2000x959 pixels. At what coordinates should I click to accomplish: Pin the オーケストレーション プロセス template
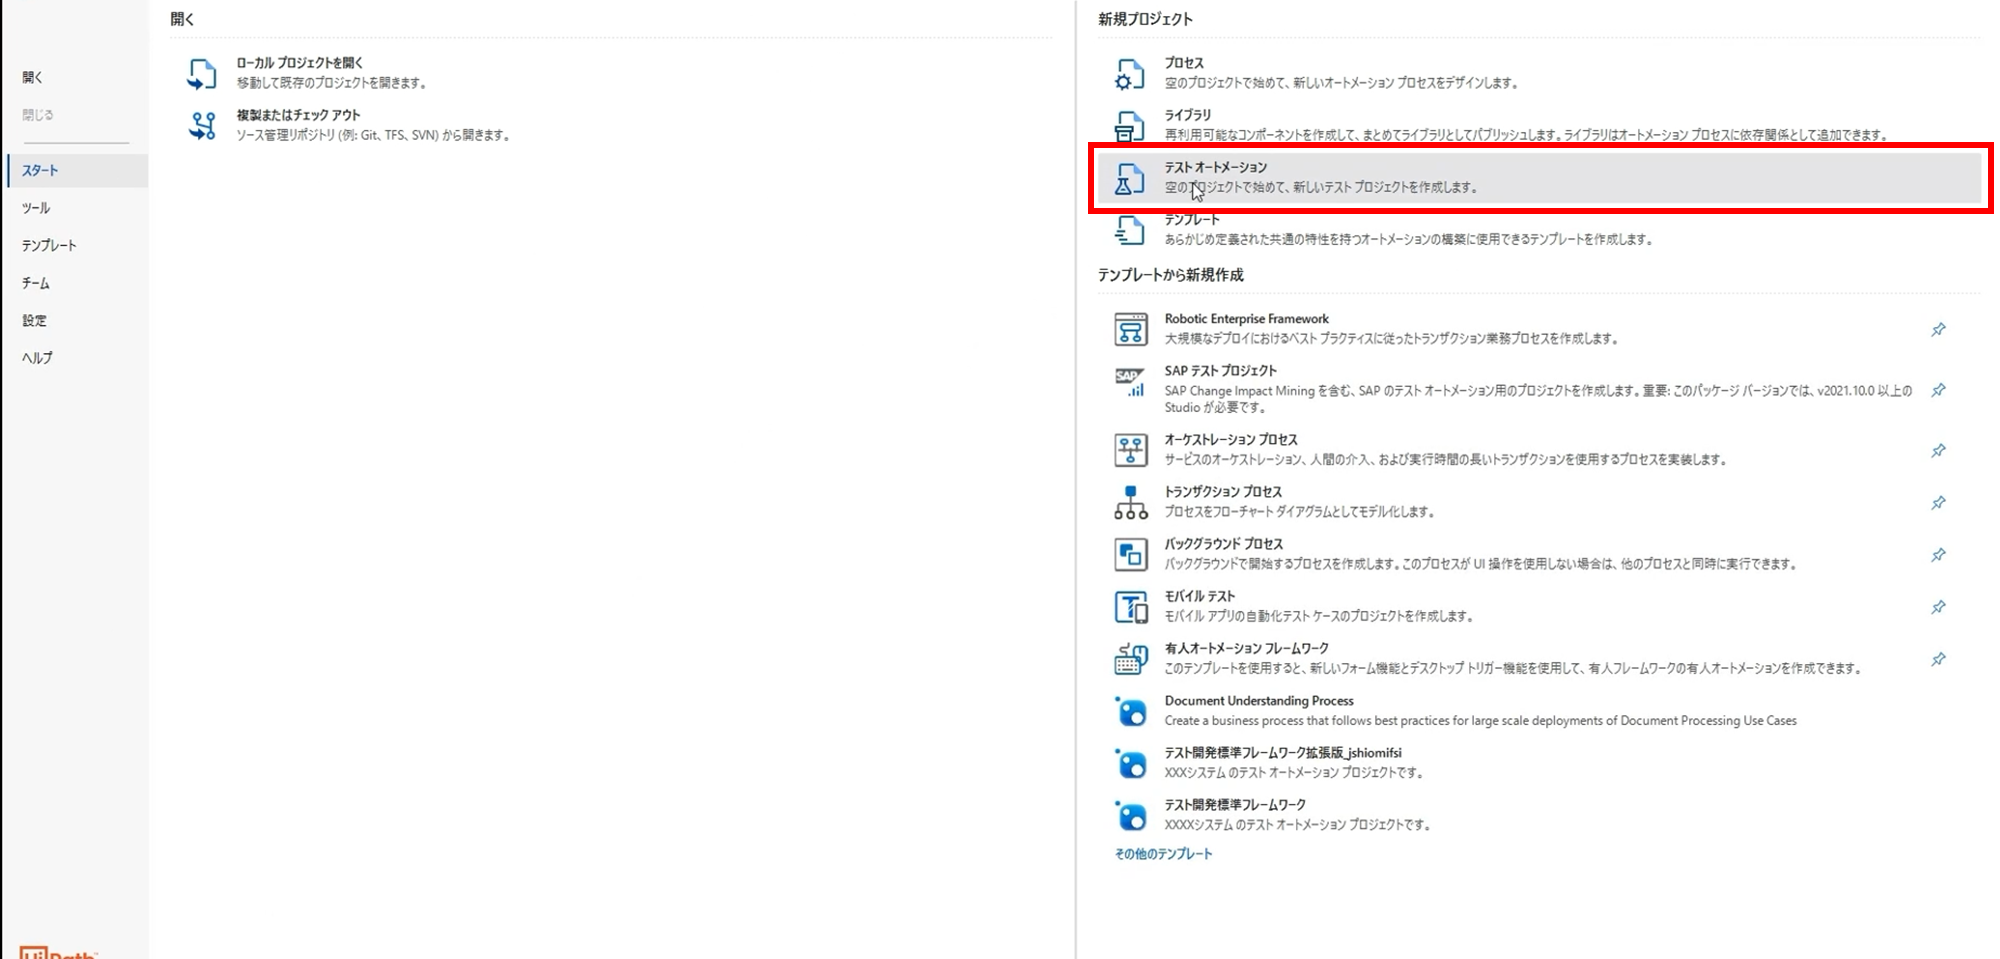pos(1938,450)
